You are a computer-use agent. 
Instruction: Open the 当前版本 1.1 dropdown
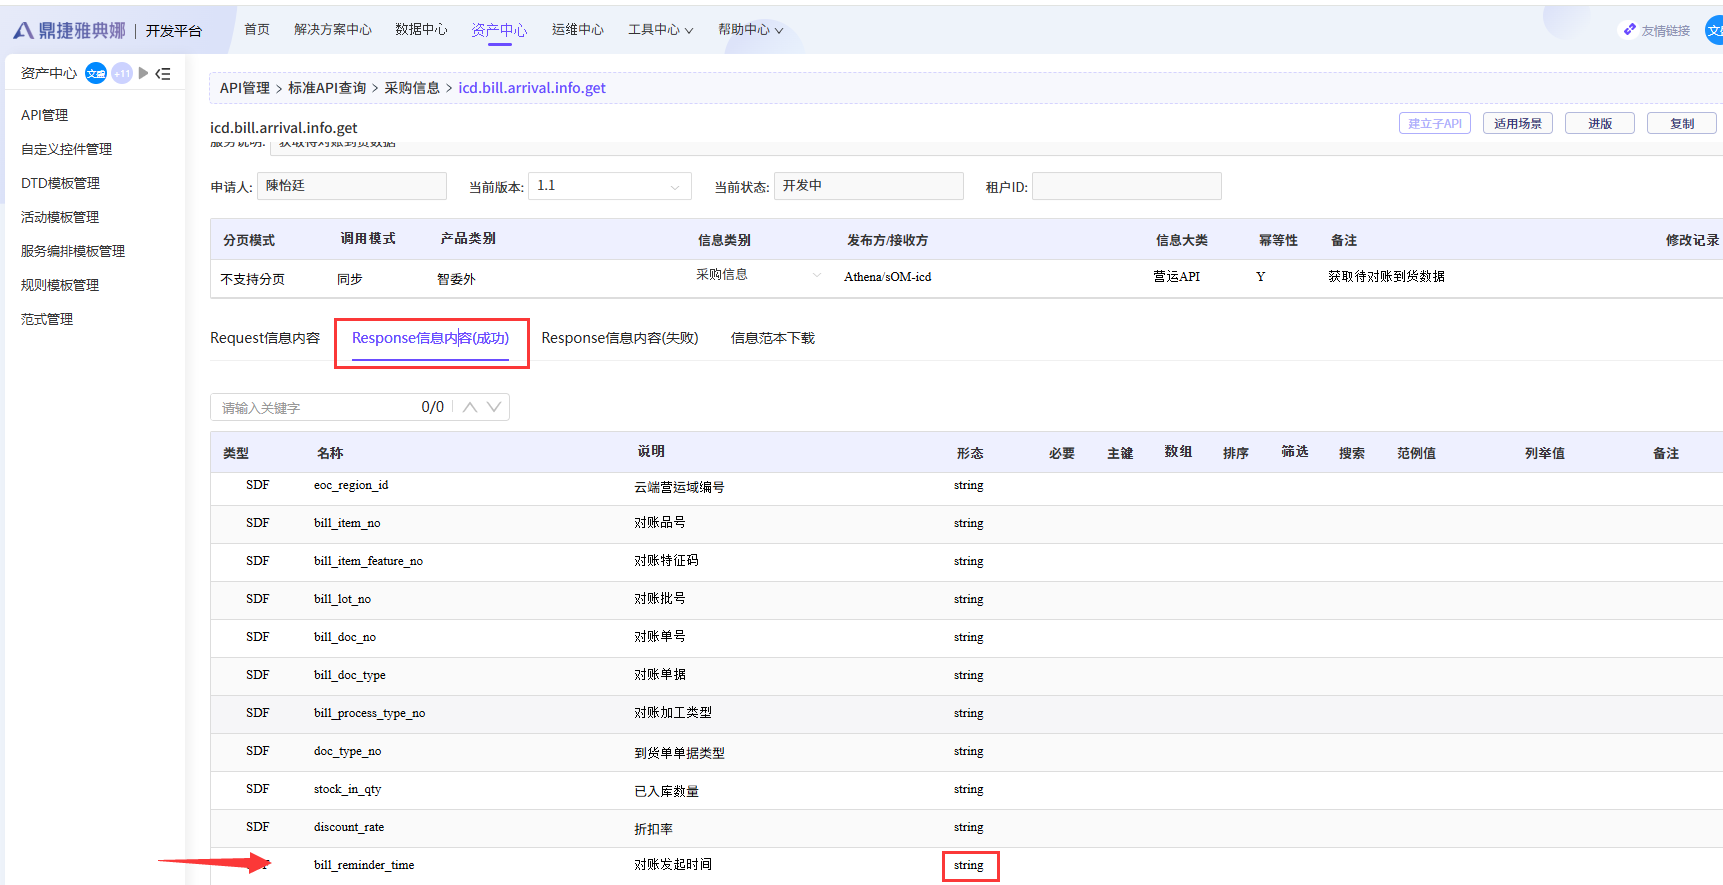pyautogui.click(x=610, y=186)
